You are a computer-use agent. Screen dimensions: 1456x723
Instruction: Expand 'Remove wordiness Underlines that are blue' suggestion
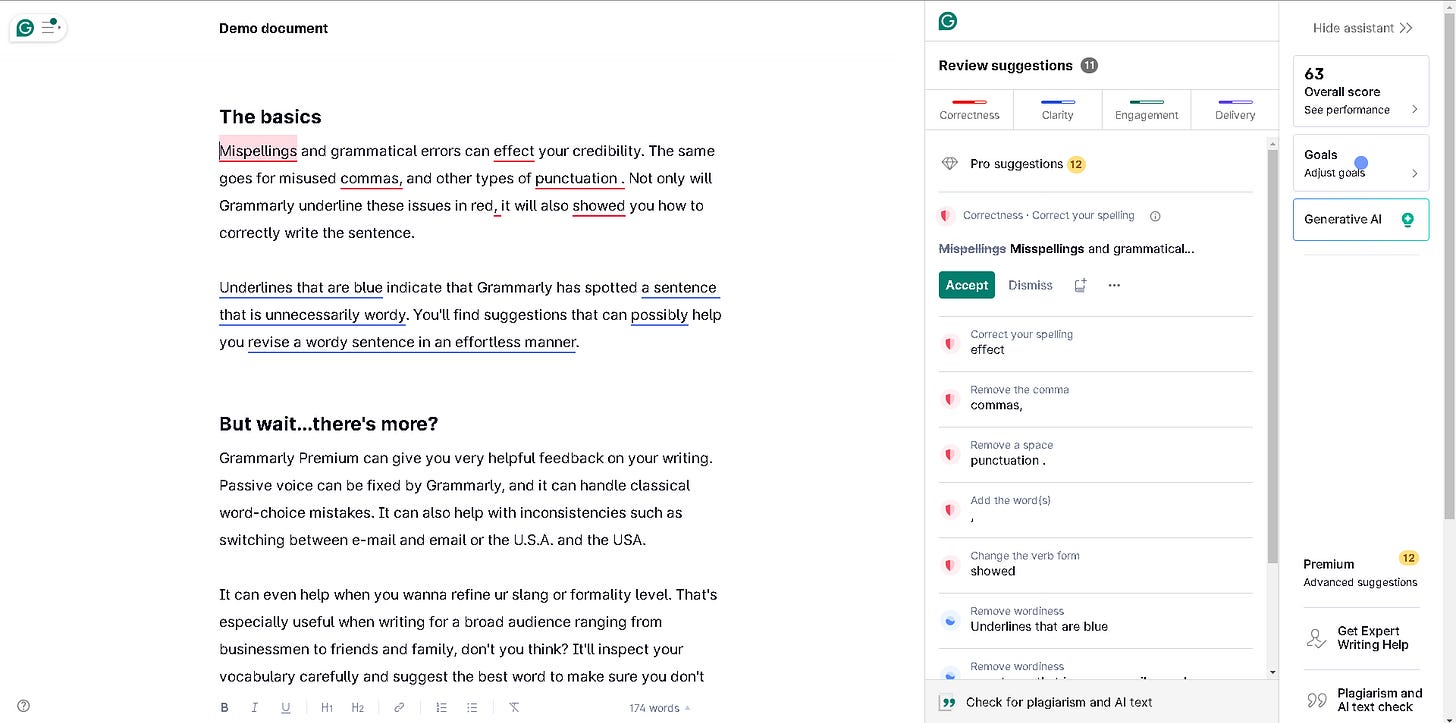pos(1095,620)
